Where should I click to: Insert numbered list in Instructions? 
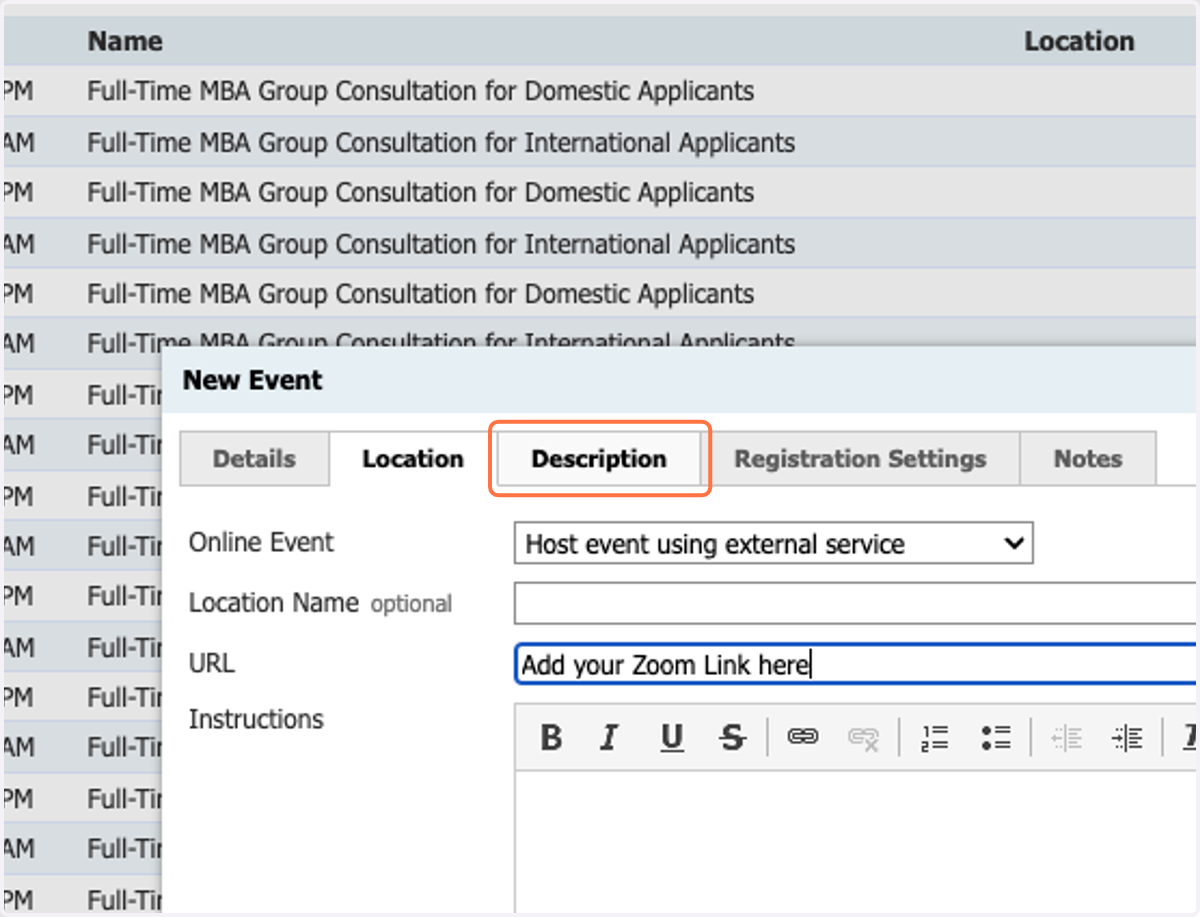(x=934, y=739)
